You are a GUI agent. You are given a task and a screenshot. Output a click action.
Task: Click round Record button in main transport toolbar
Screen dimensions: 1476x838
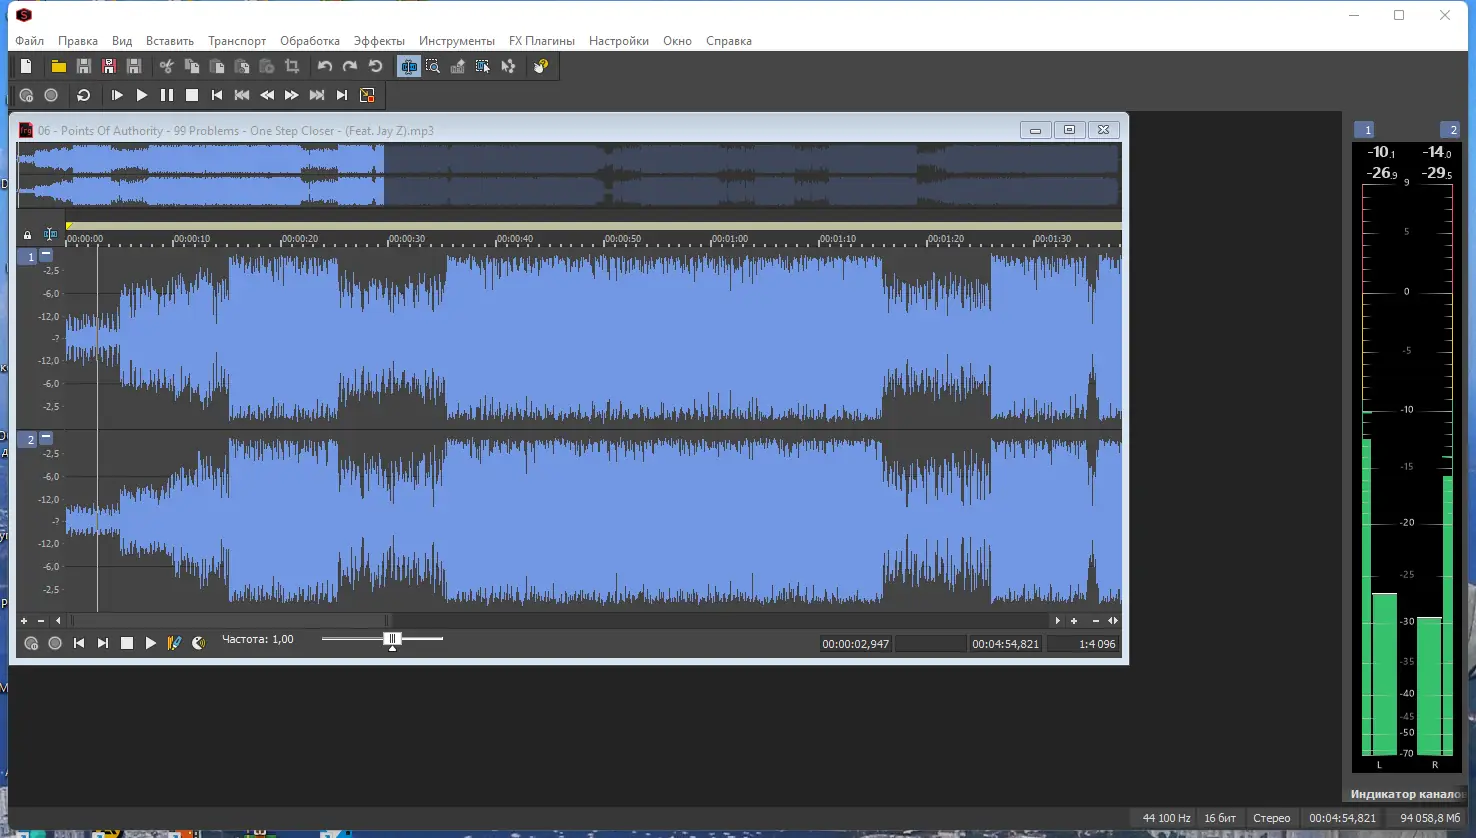(51, 95)
